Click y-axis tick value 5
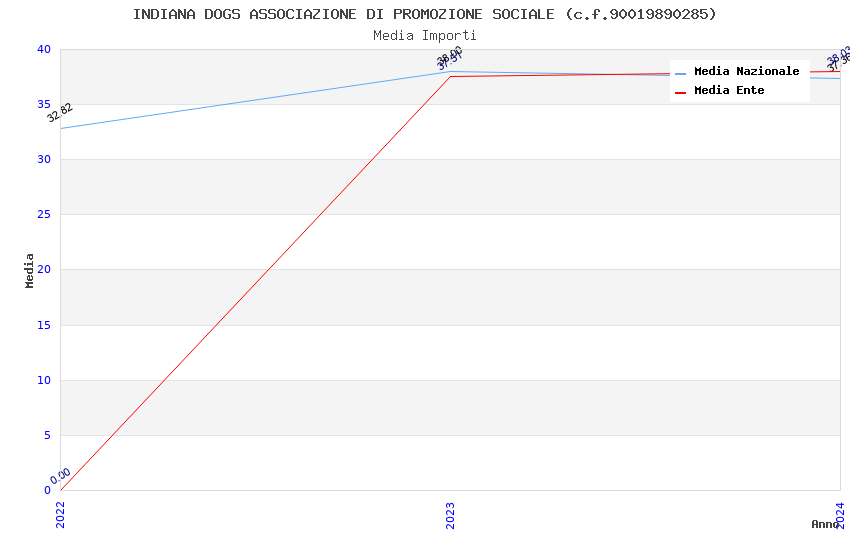850x550 pixels. click(48, 435)
